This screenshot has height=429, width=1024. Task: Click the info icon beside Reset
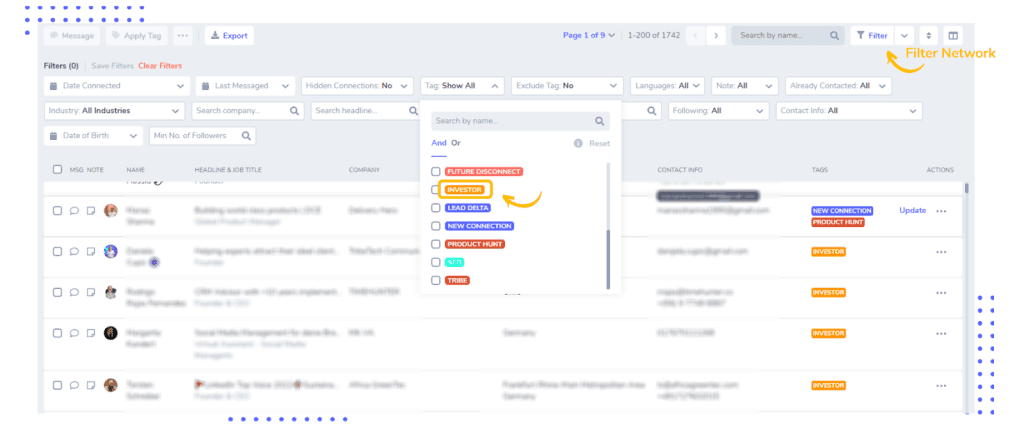pyautogui.click(x=578, y=143)
